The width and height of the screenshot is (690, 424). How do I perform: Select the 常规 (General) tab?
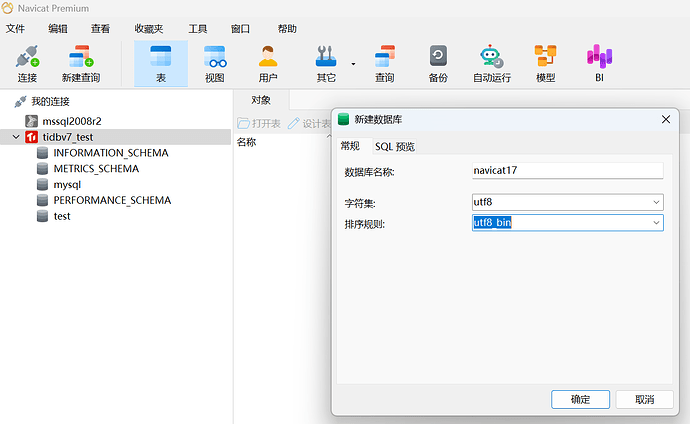[x=350, y=146]
